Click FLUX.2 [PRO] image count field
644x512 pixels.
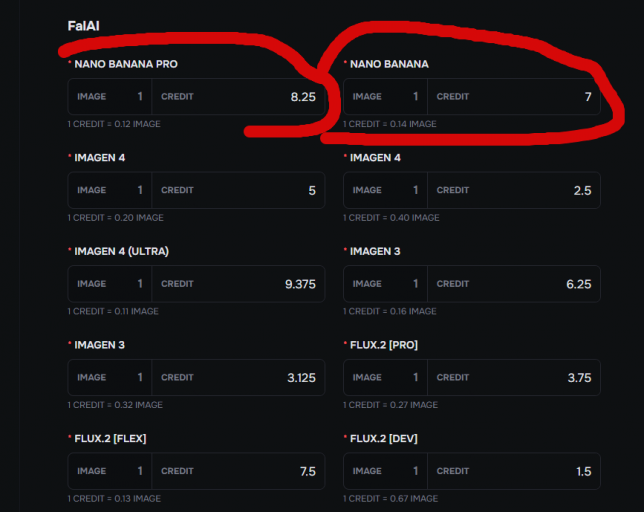point(385,377)
